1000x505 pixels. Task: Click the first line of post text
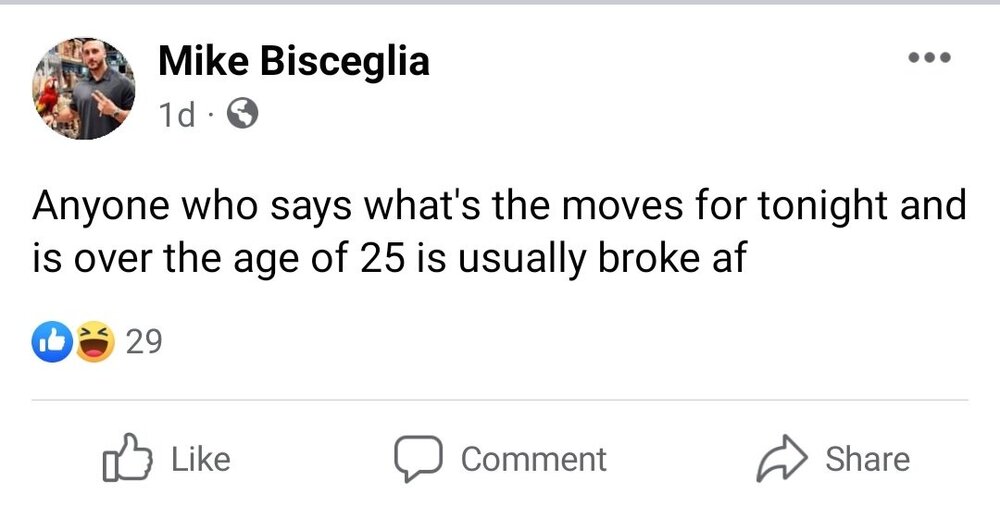500,207
